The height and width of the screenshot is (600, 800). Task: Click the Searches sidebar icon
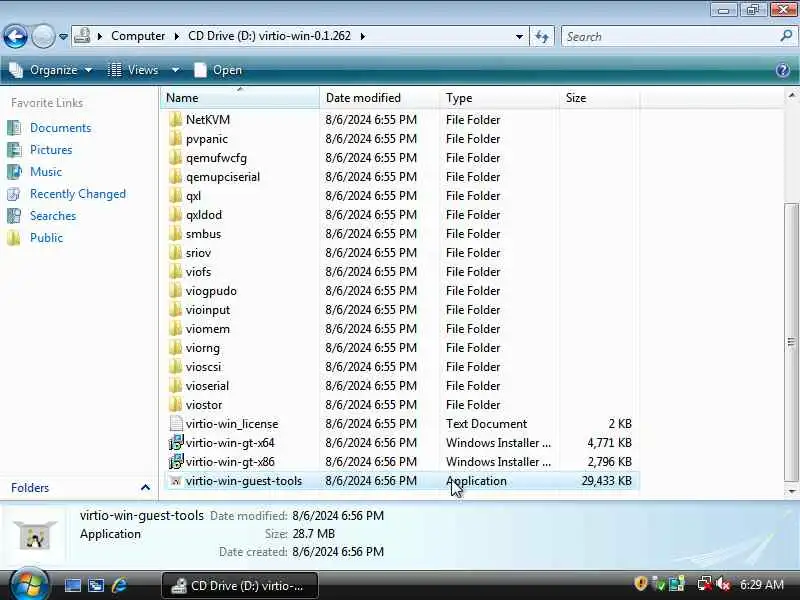point(14,216)
